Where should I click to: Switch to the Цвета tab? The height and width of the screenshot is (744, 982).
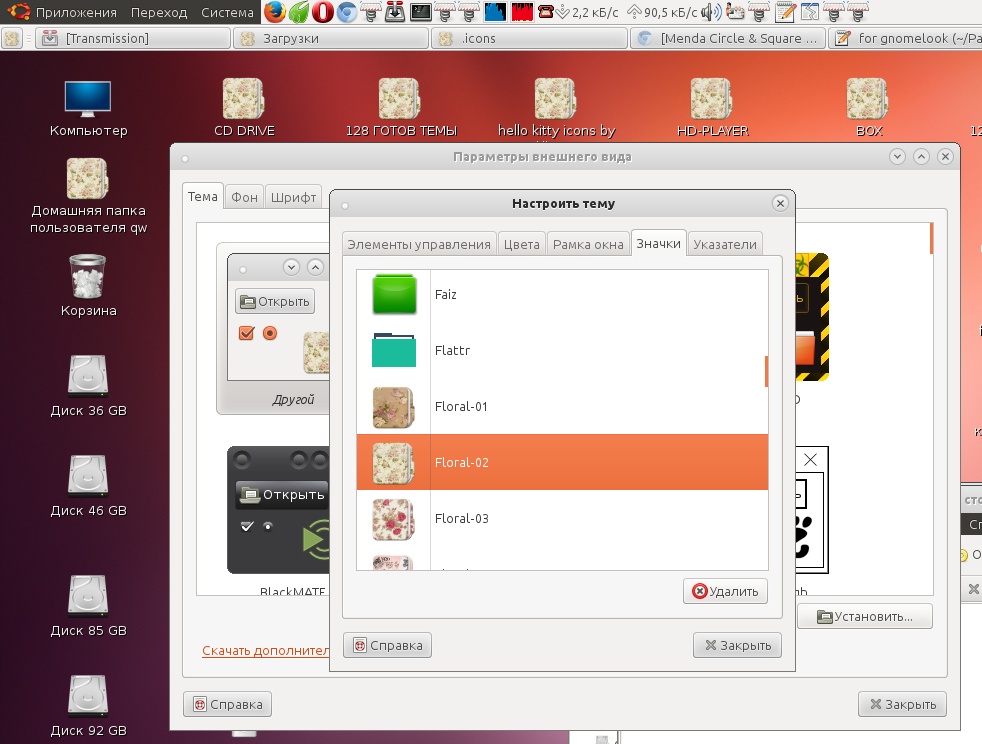(x=522, y=244)
